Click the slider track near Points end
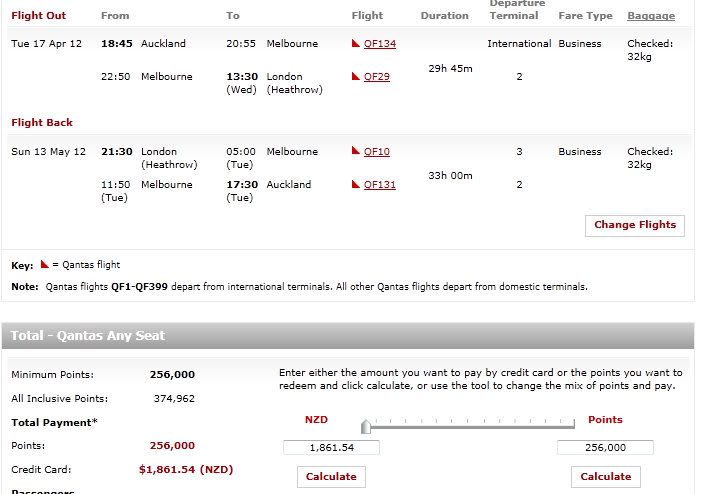This screenshot has height=494, width=709. [565, 426]
